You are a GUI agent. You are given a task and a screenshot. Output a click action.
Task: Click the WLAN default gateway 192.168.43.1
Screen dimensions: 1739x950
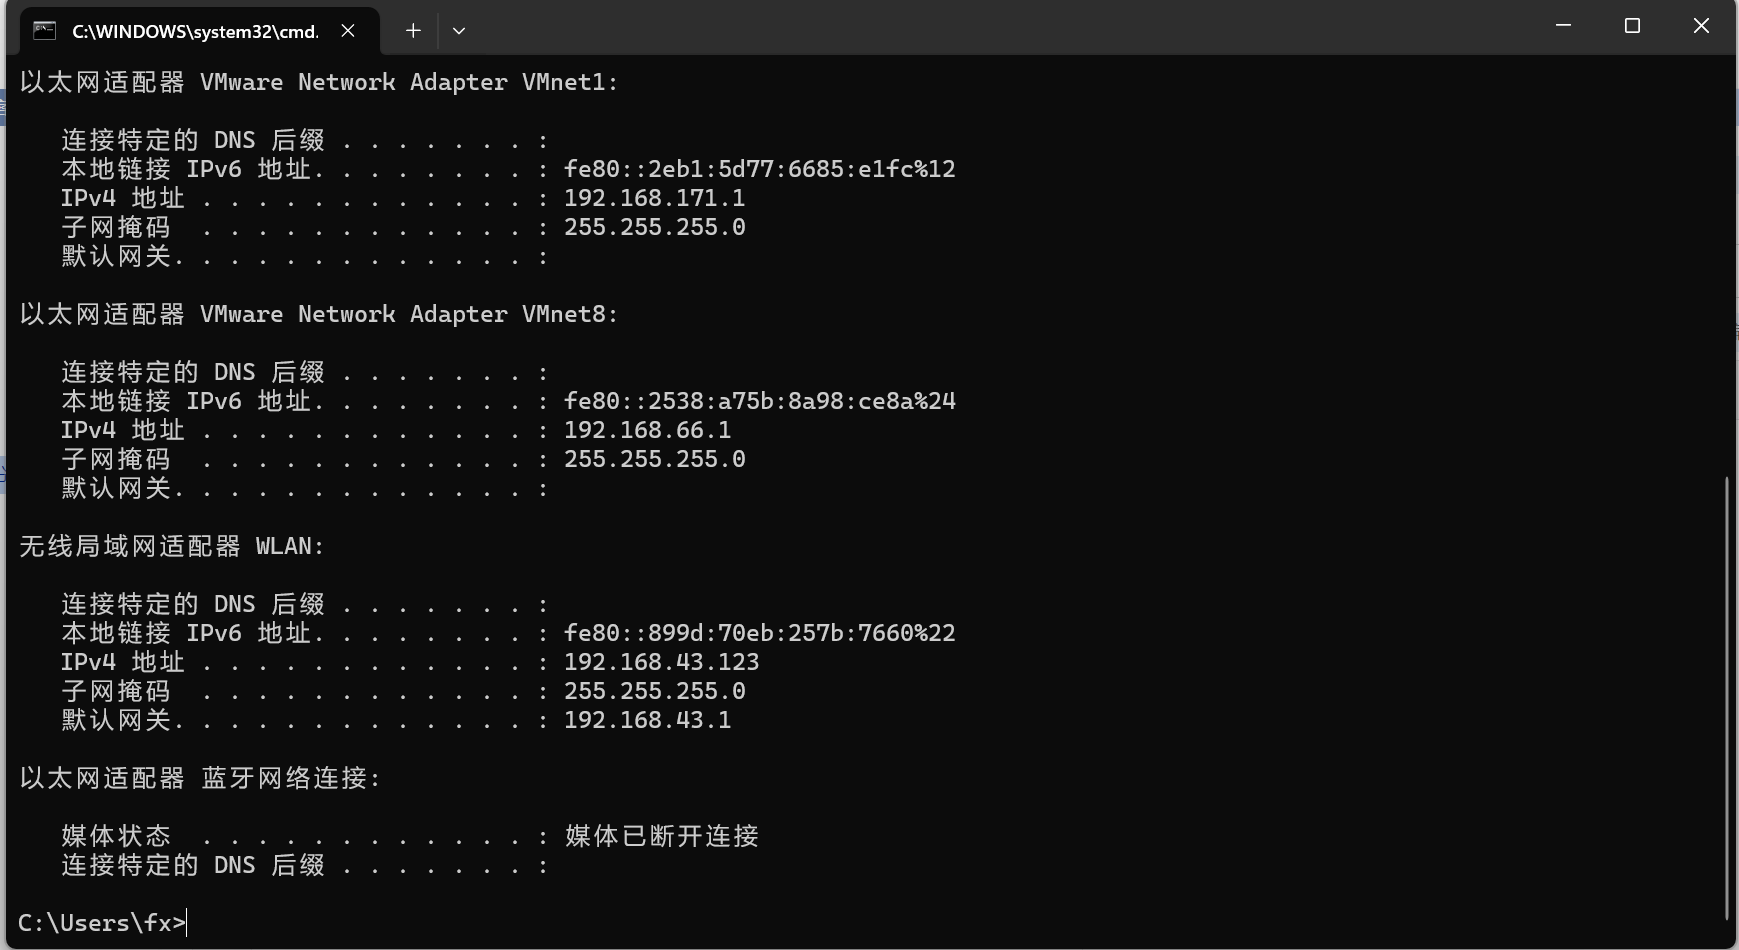(647, 720)
